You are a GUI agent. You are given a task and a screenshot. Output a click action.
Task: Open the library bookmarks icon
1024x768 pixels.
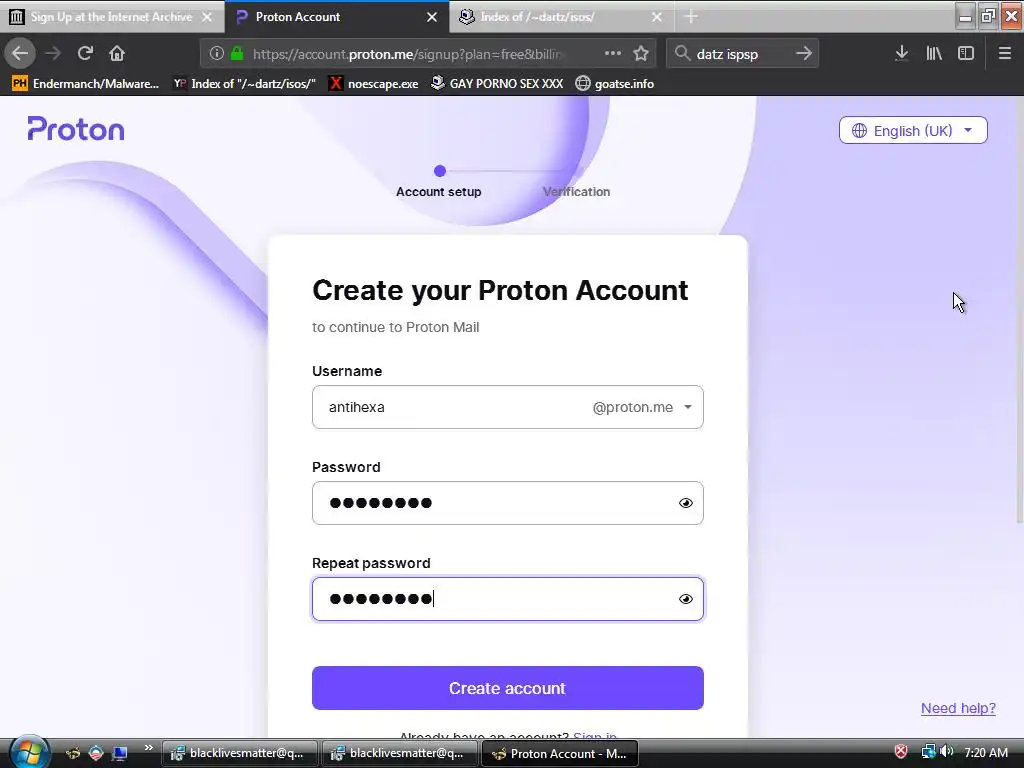[x=934, y=54]
